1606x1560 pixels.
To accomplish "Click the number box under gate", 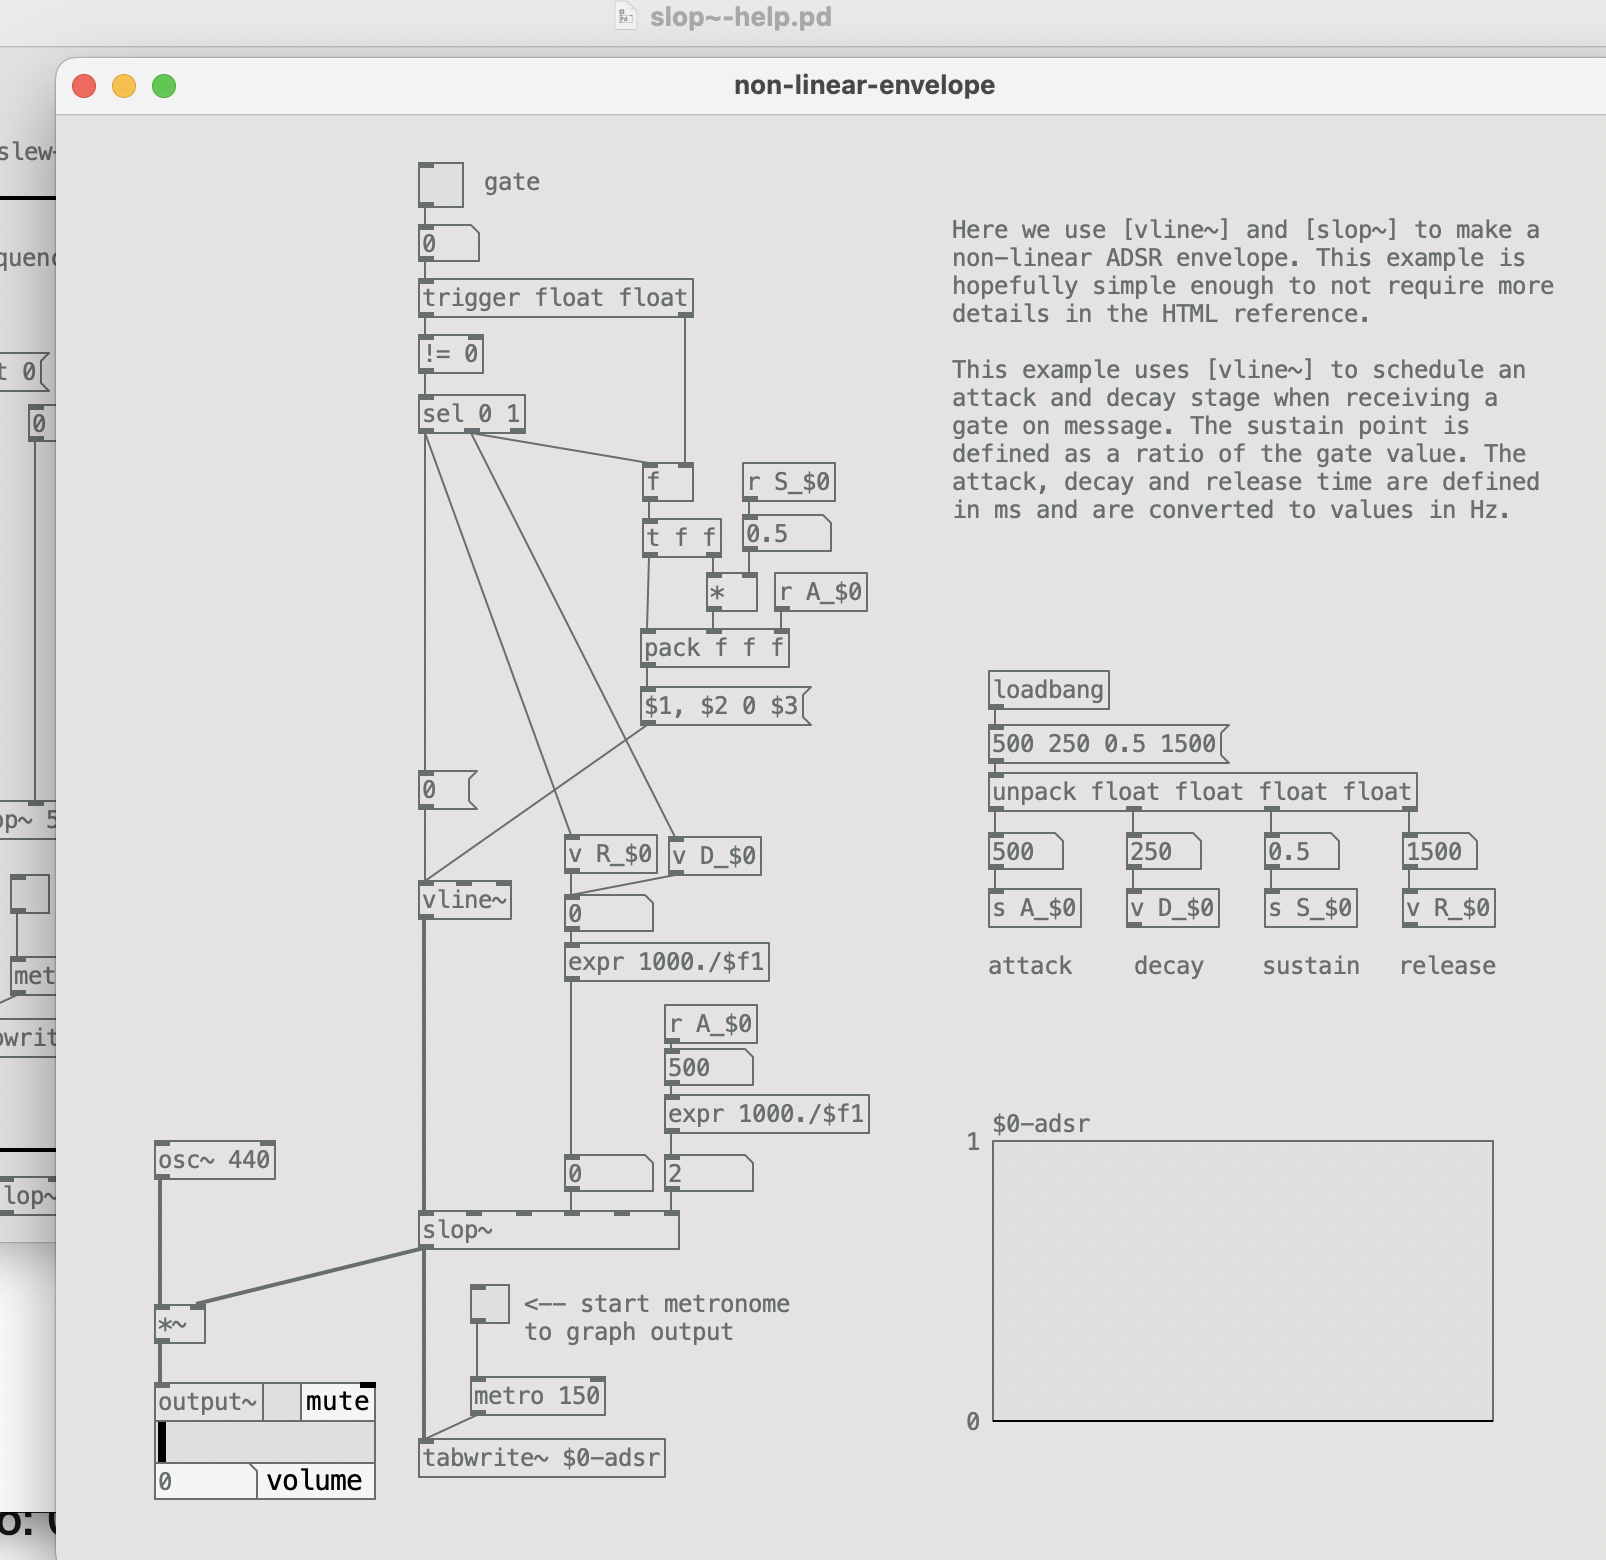I will [x=449, y=243].
